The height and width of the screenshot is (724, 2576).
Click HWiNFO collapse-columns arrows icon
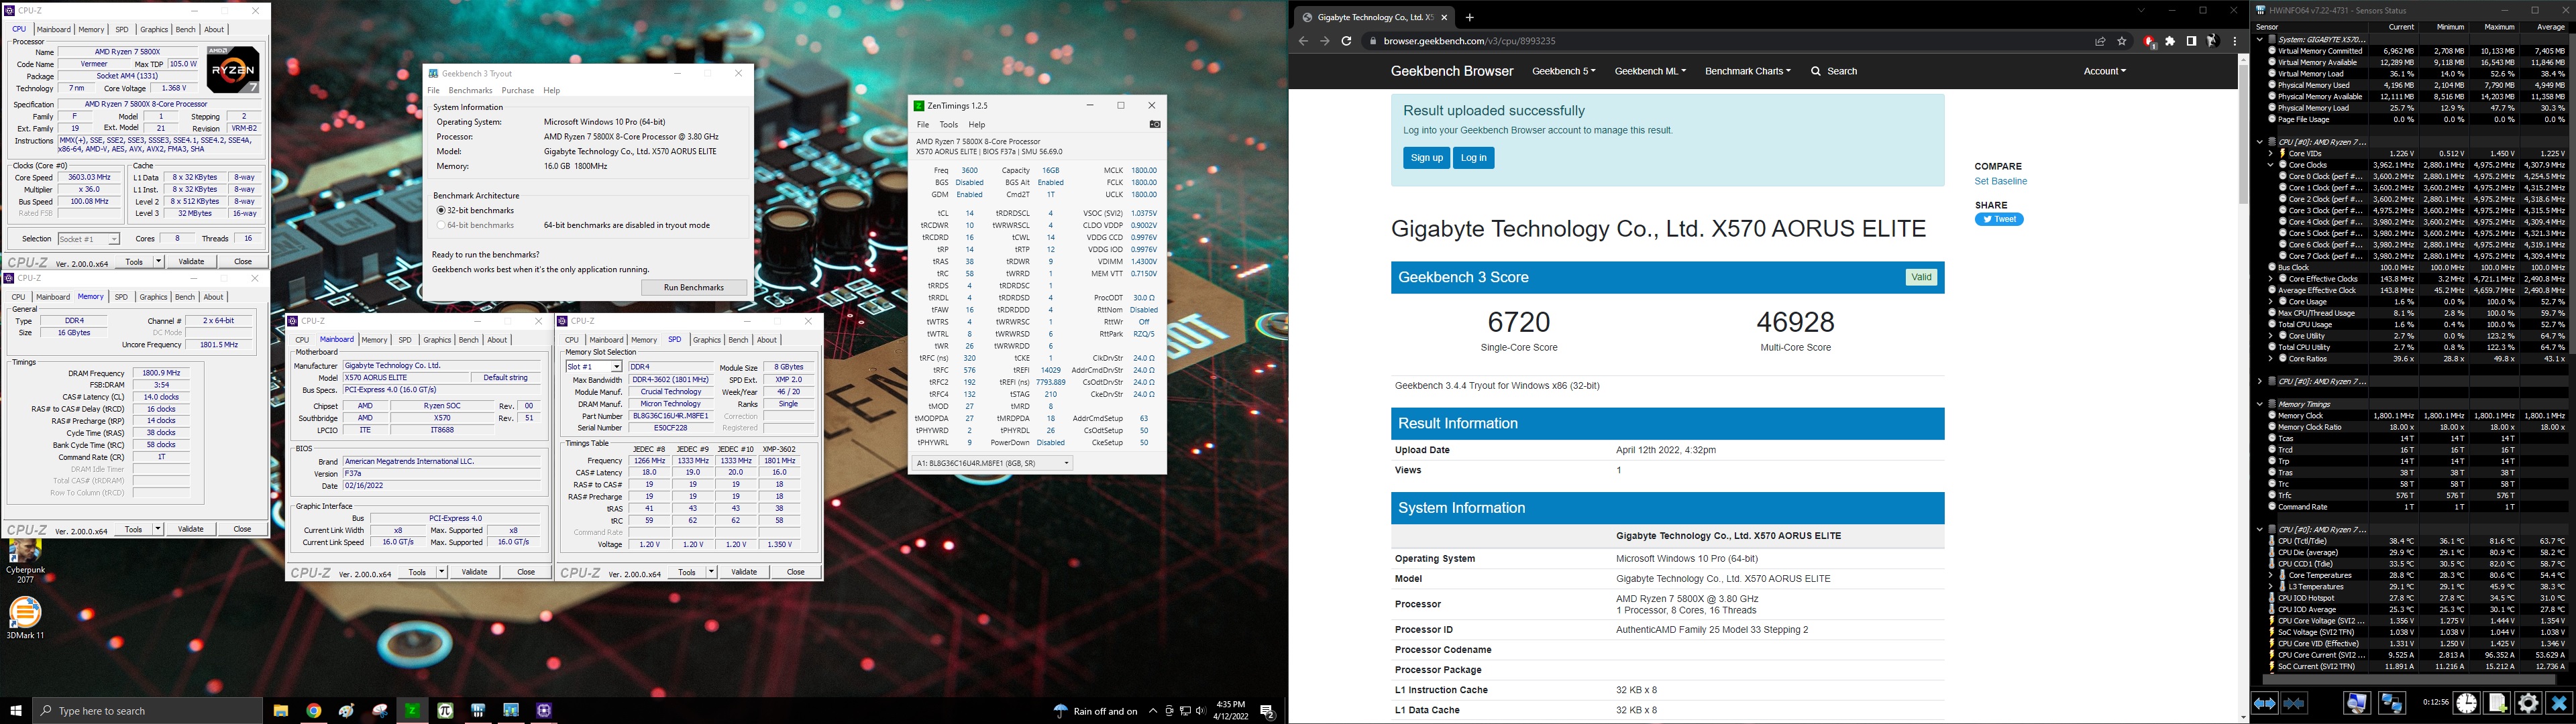click(x=2294, y=704)
